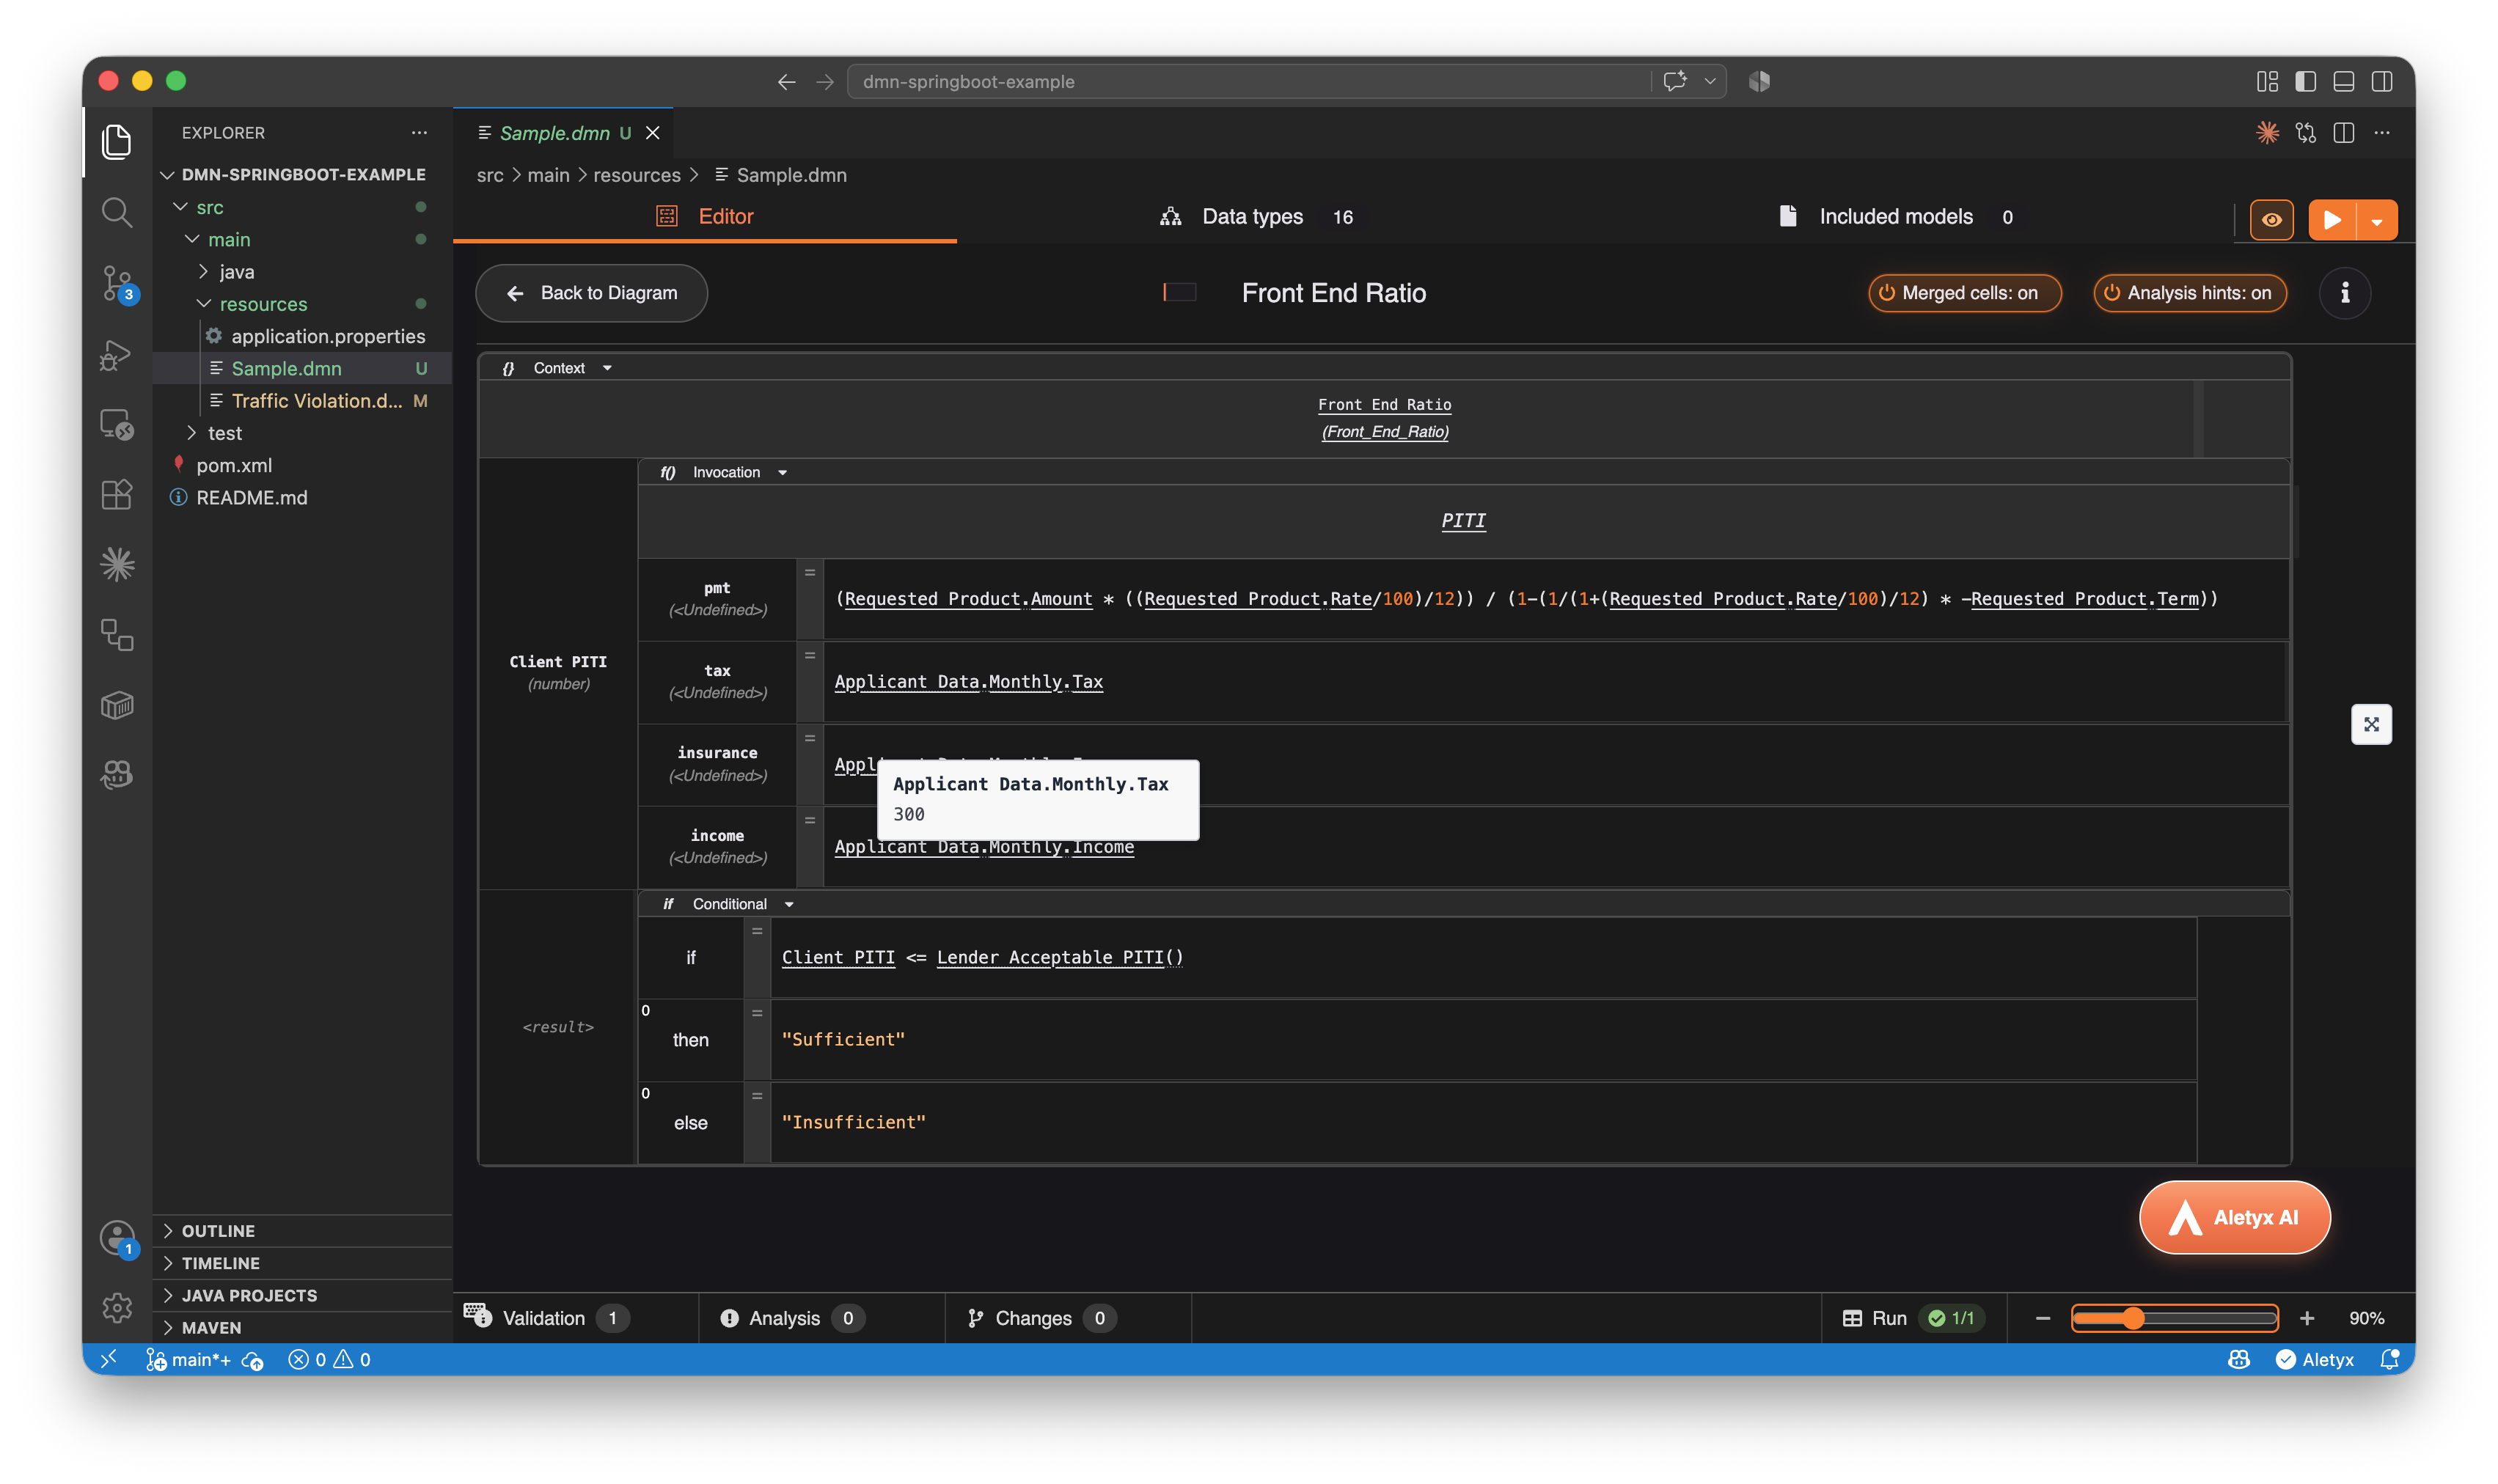Click the expand/fullscreen icon on the editor's right edge

(2371, 724)
